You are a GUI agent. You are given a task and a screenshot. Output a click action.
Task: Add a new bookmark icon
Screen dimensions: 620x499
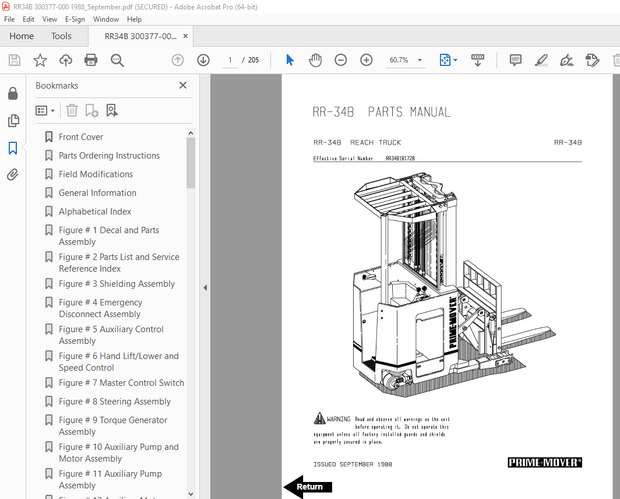click(x=92, y=110)
